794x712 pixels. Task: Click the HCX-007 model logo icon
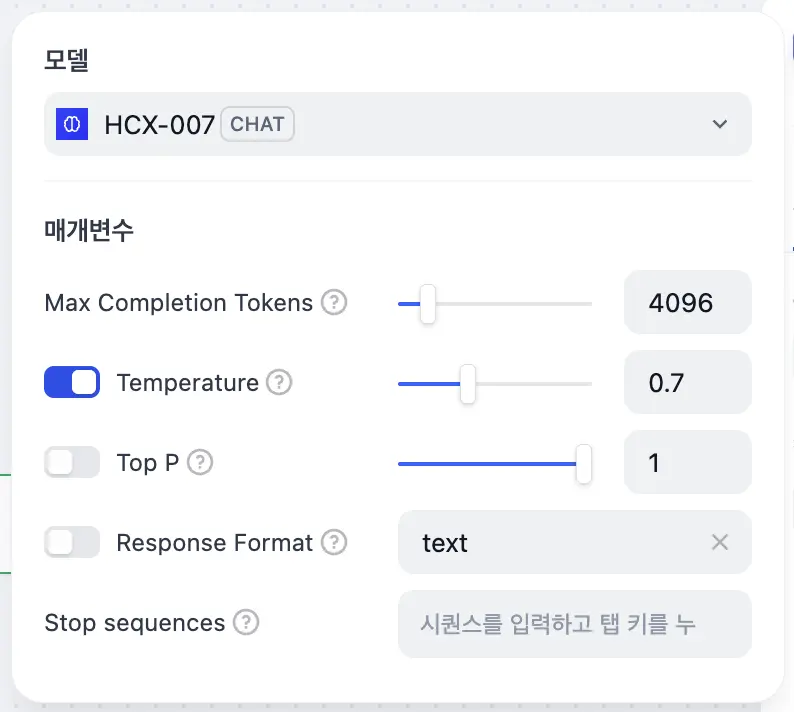(x=72, y=124)
